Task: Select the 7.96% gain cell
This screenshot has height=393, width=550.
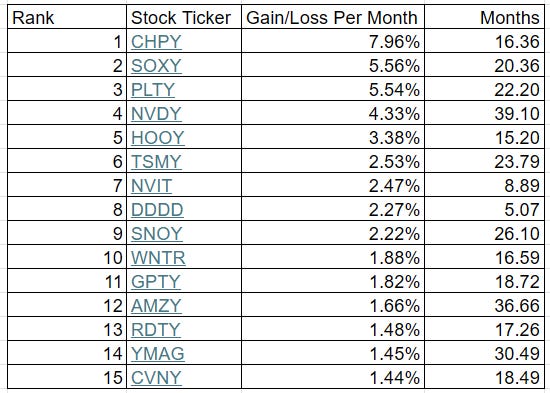Action: click(333, 41)
